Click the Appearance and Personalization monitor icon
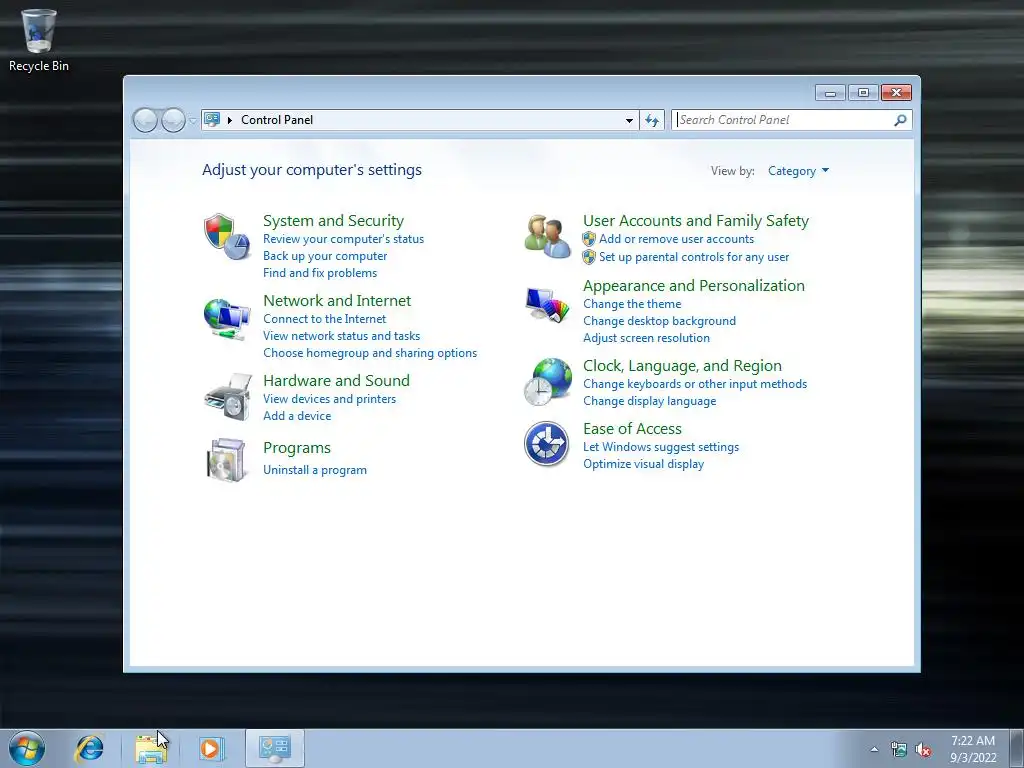Image resolution: width=1024 pixels, height=768 pixels. 547,304
